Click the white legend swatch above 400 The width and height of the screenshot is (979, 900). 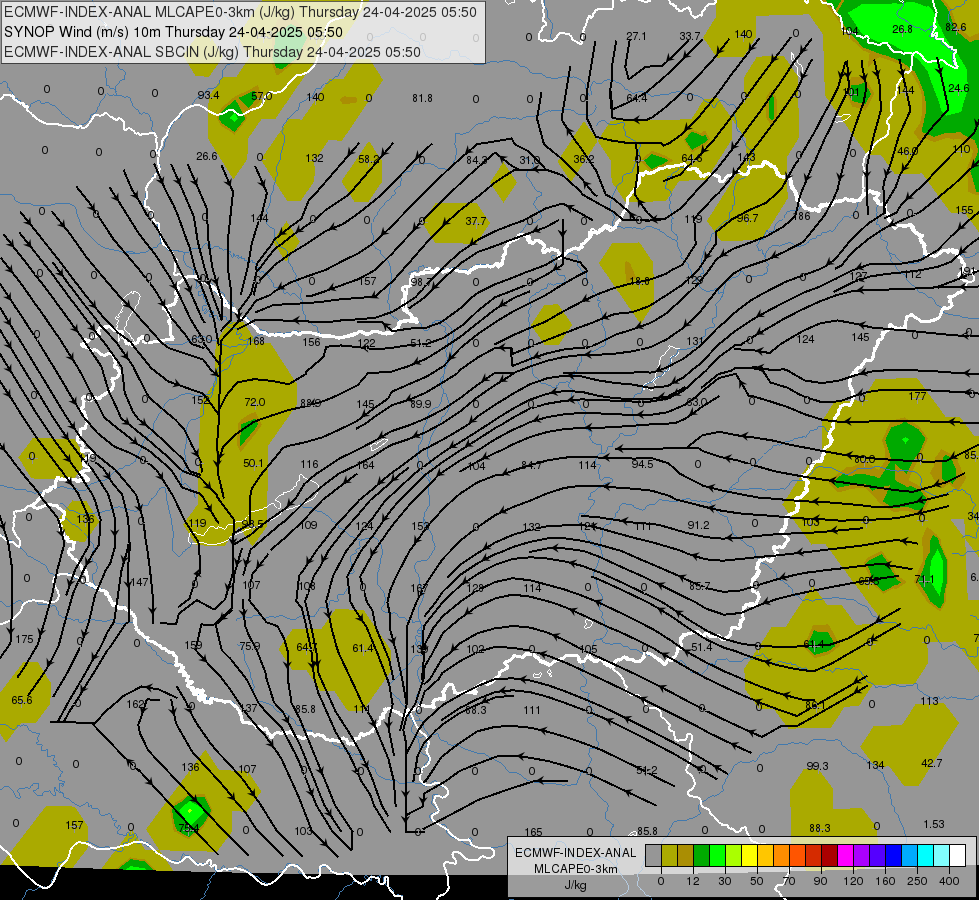(x=957, y=855)
